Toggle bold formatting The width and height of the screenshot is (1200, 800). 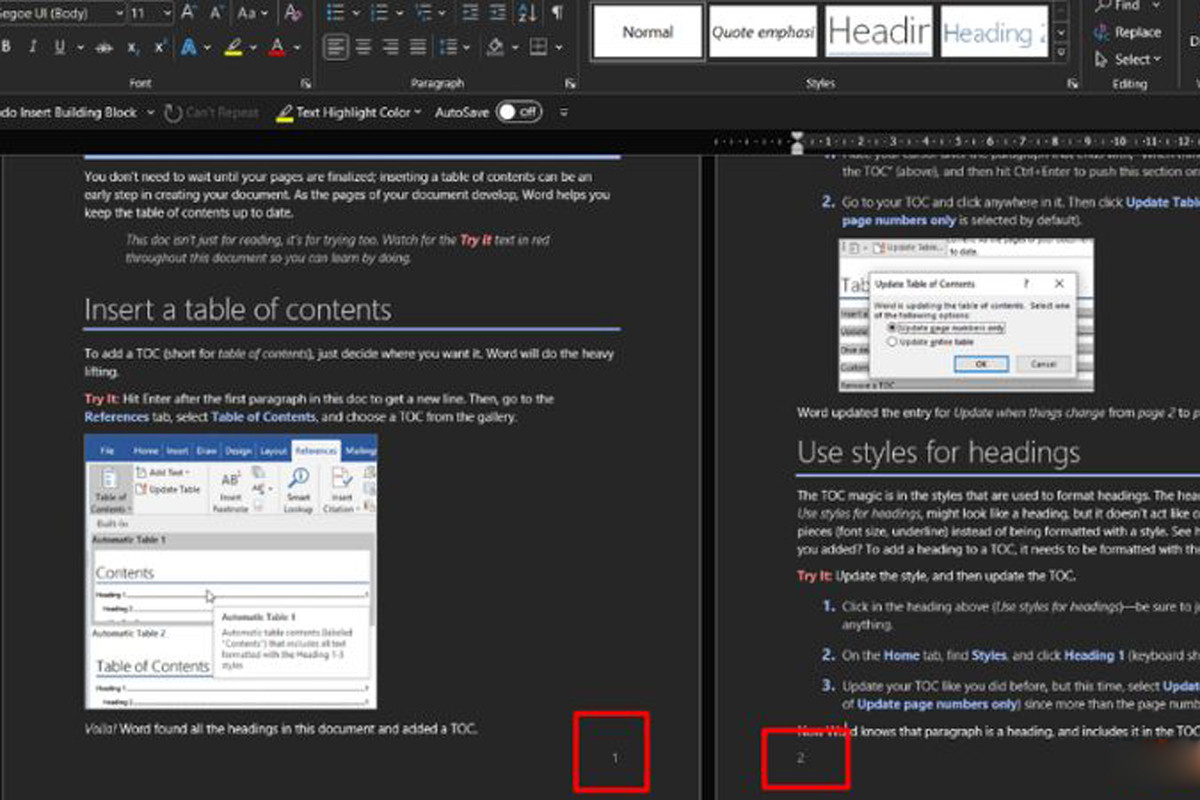click(6, 47)
